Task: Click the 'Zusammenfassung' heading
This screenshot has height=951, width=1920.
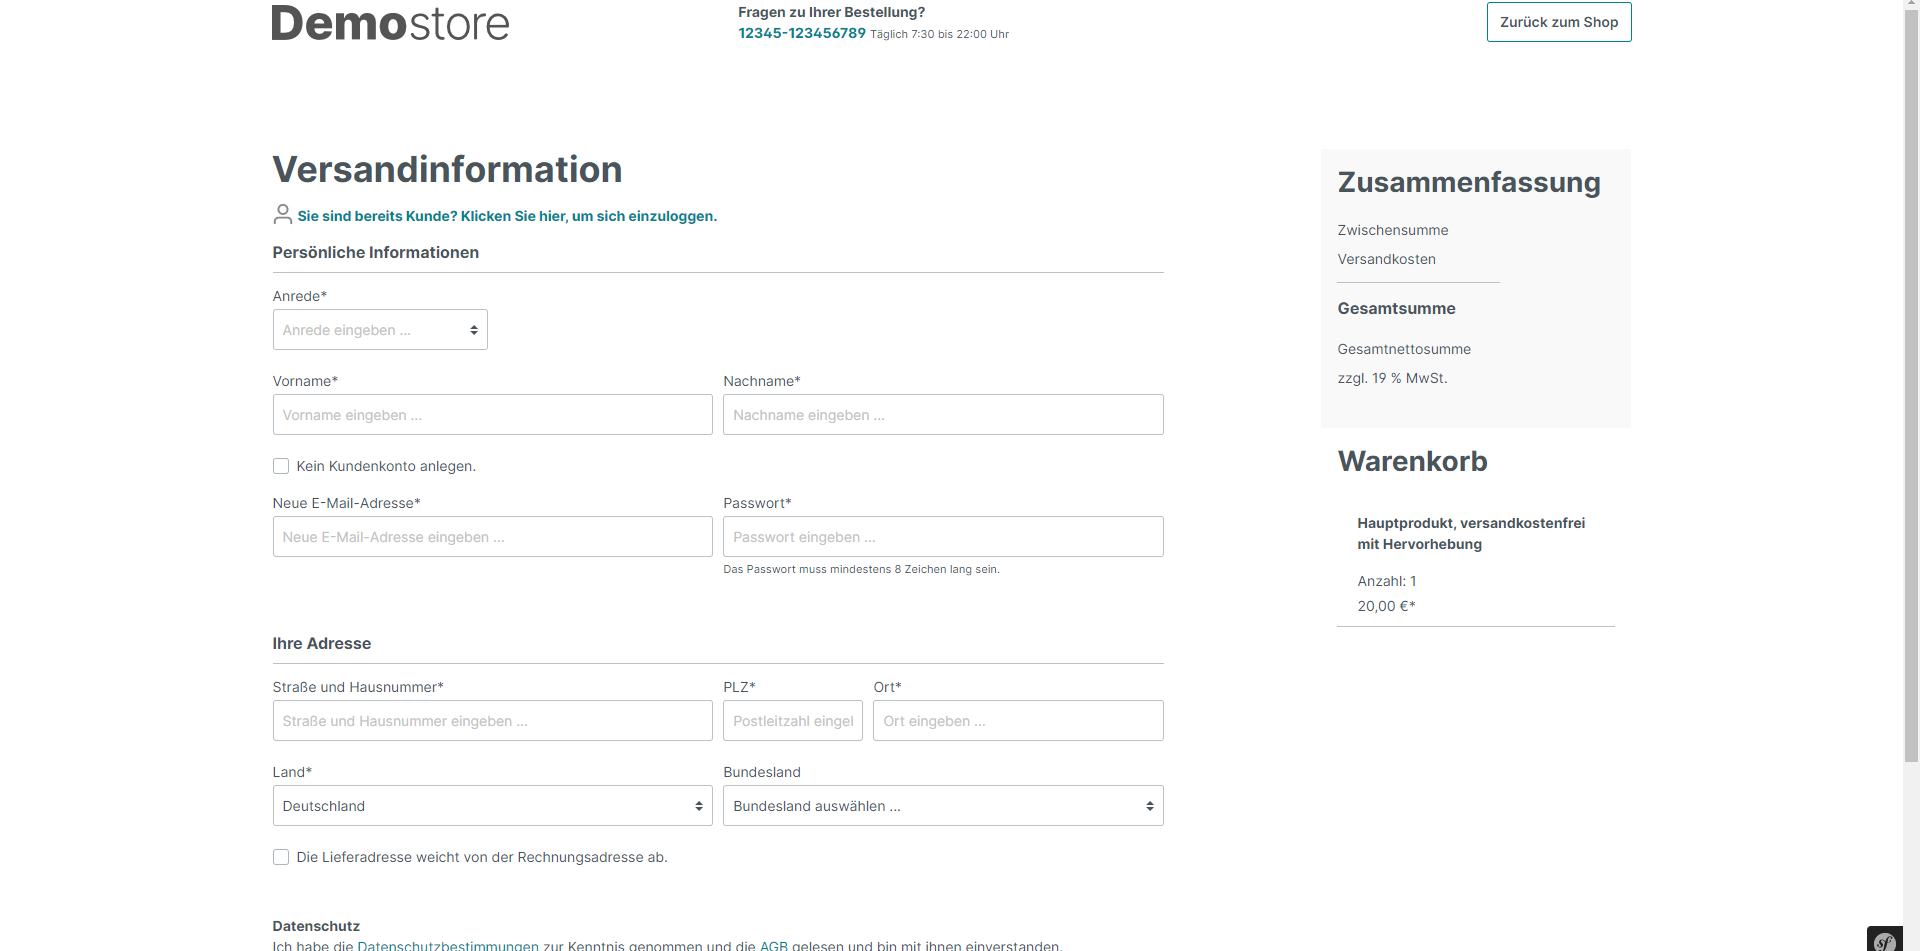Action: point(1469,183)
